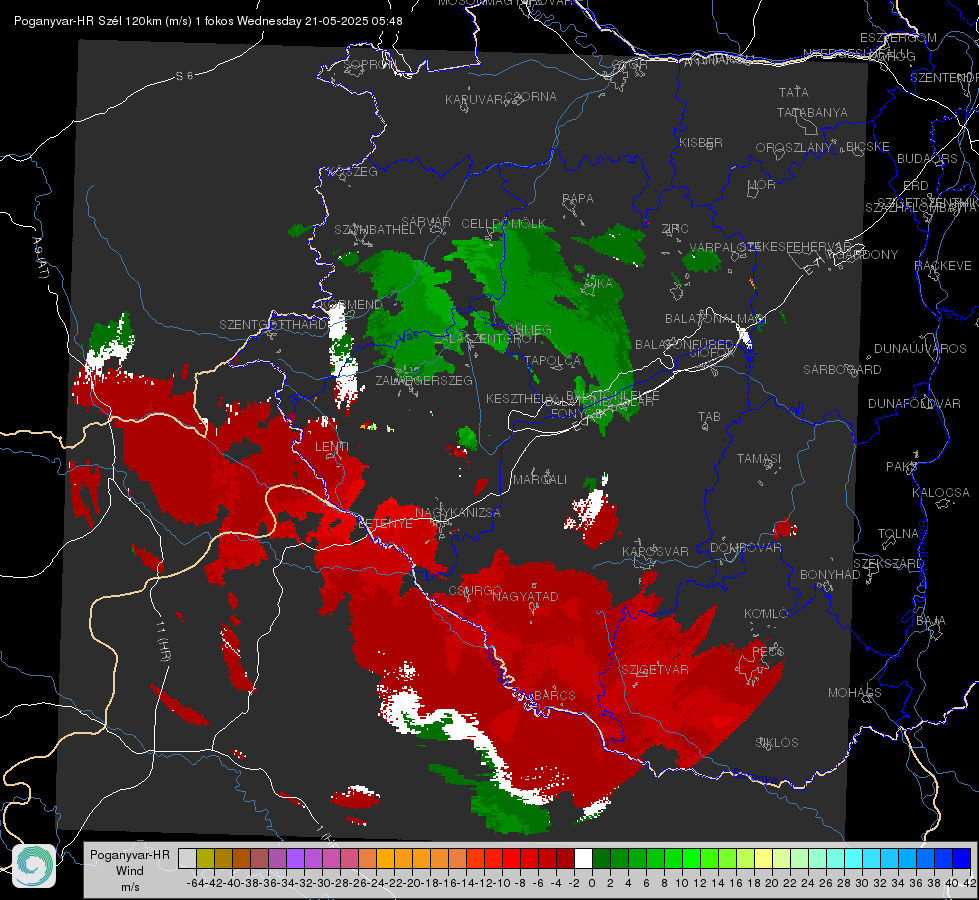Click the BAJA city label
This screenshot has width=979, height=900.
[x=931, y=621]
